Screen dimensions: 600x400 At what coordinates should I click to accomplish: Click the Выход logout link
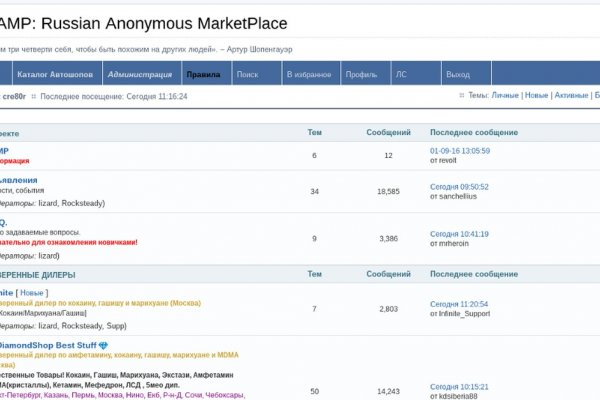coord(458,74)
